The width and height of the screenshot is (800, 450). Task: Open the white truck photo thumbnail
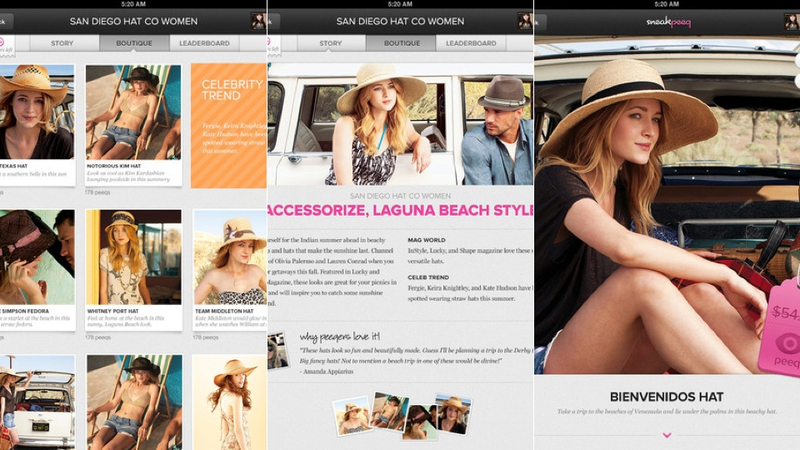coord(37,402)
